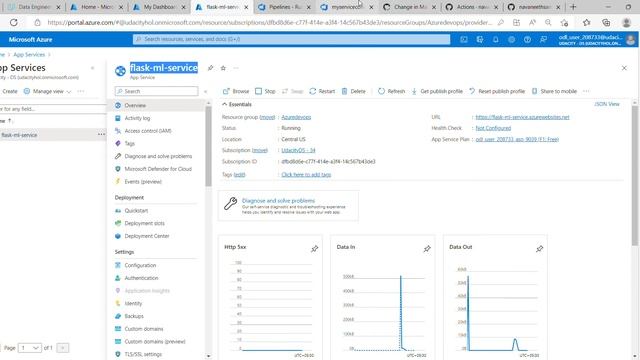Focus the resource menu Search field
This screenshot has height=360, width=640.
click(156, 91)
